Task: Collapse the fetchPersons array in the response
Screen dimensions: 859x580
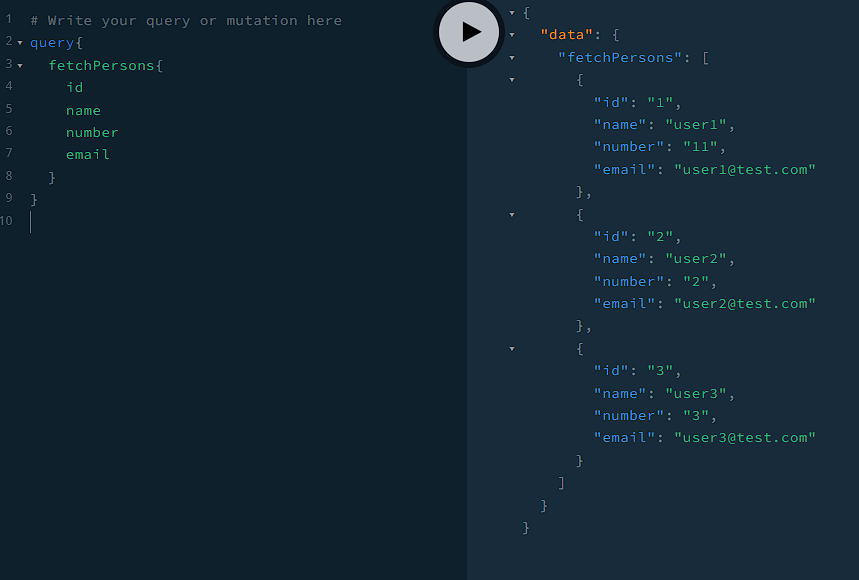Action: click(x=511, y=57)
